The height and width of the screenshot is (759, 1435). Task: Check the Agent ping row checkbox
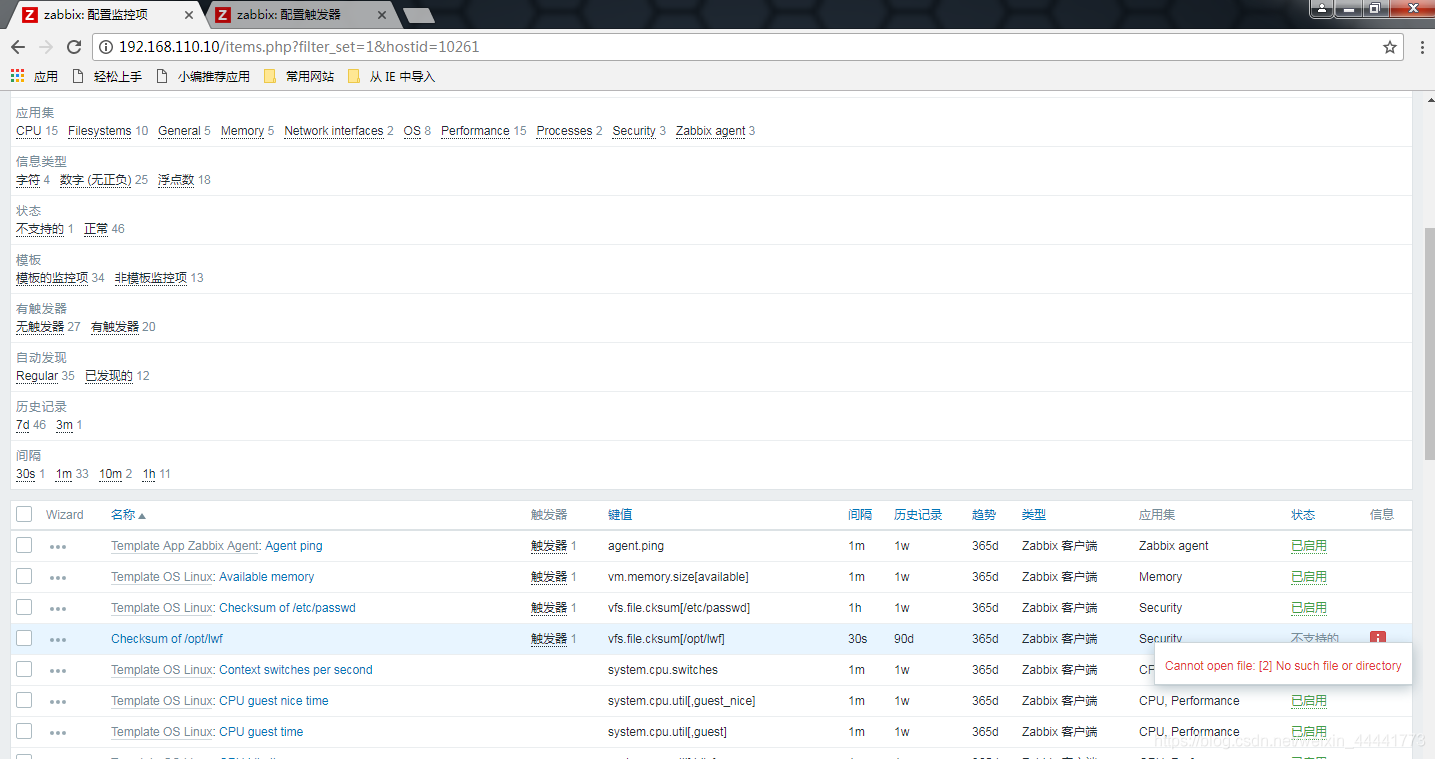24,545
